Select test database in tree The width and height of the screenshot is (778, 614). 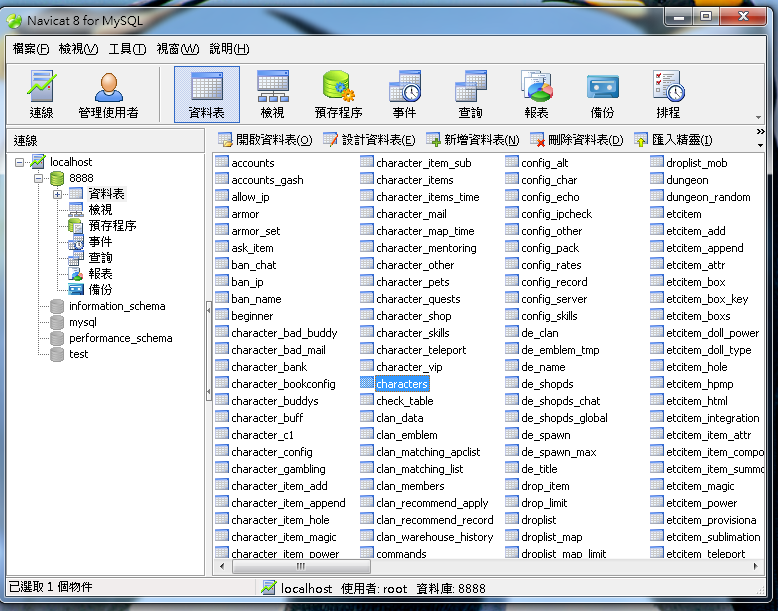pos(78,354)
